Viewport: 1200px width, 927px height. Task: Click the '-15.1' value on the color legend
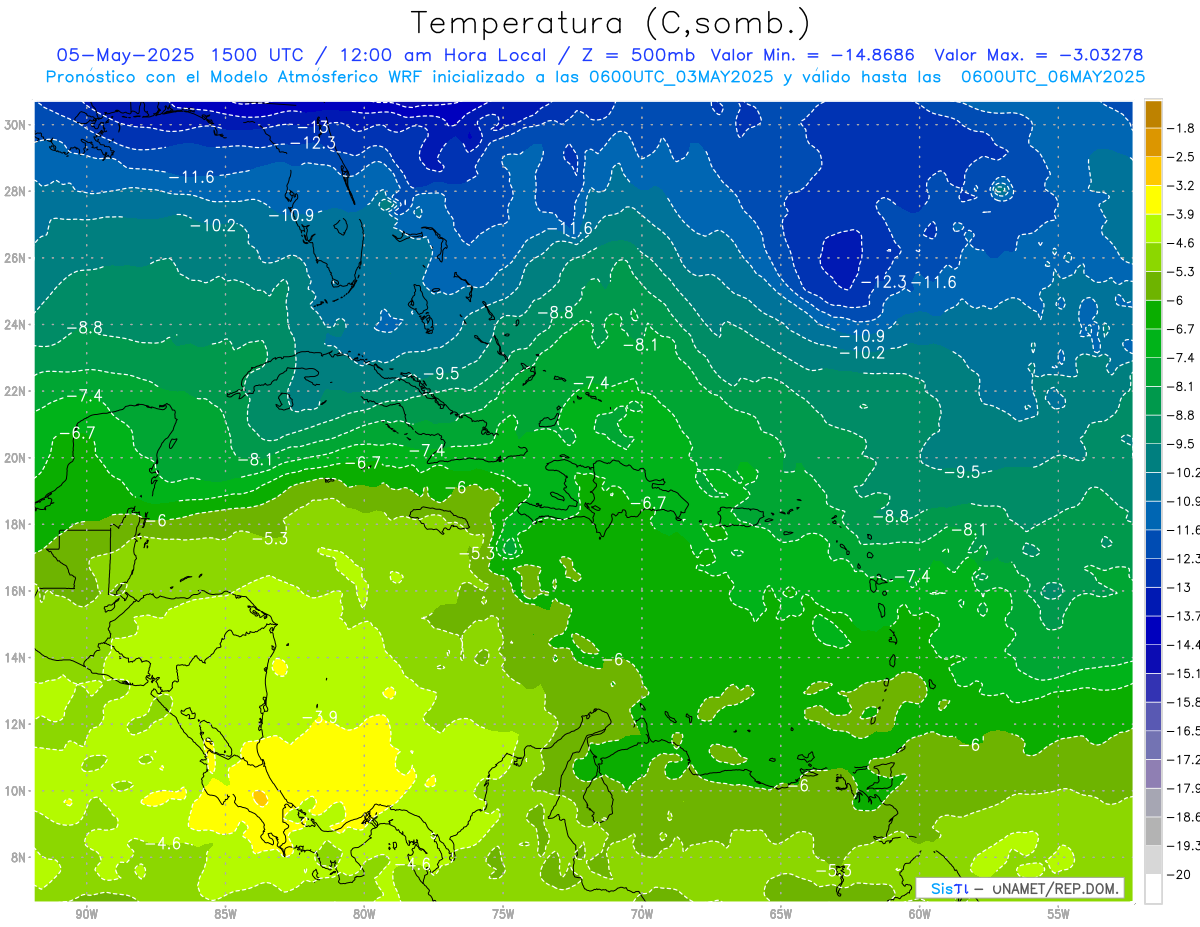1184,673
